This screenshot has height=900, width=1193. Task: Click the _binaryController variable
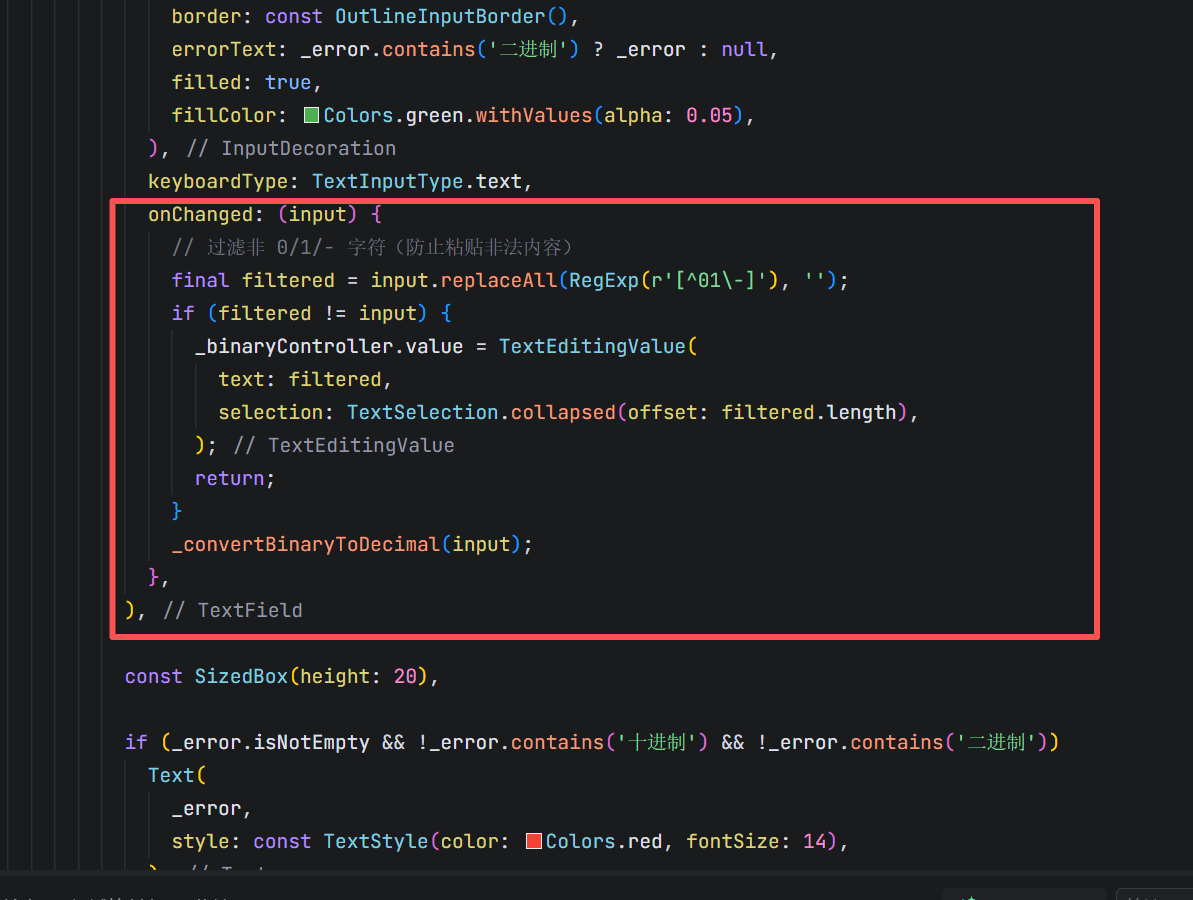[294, 346]
